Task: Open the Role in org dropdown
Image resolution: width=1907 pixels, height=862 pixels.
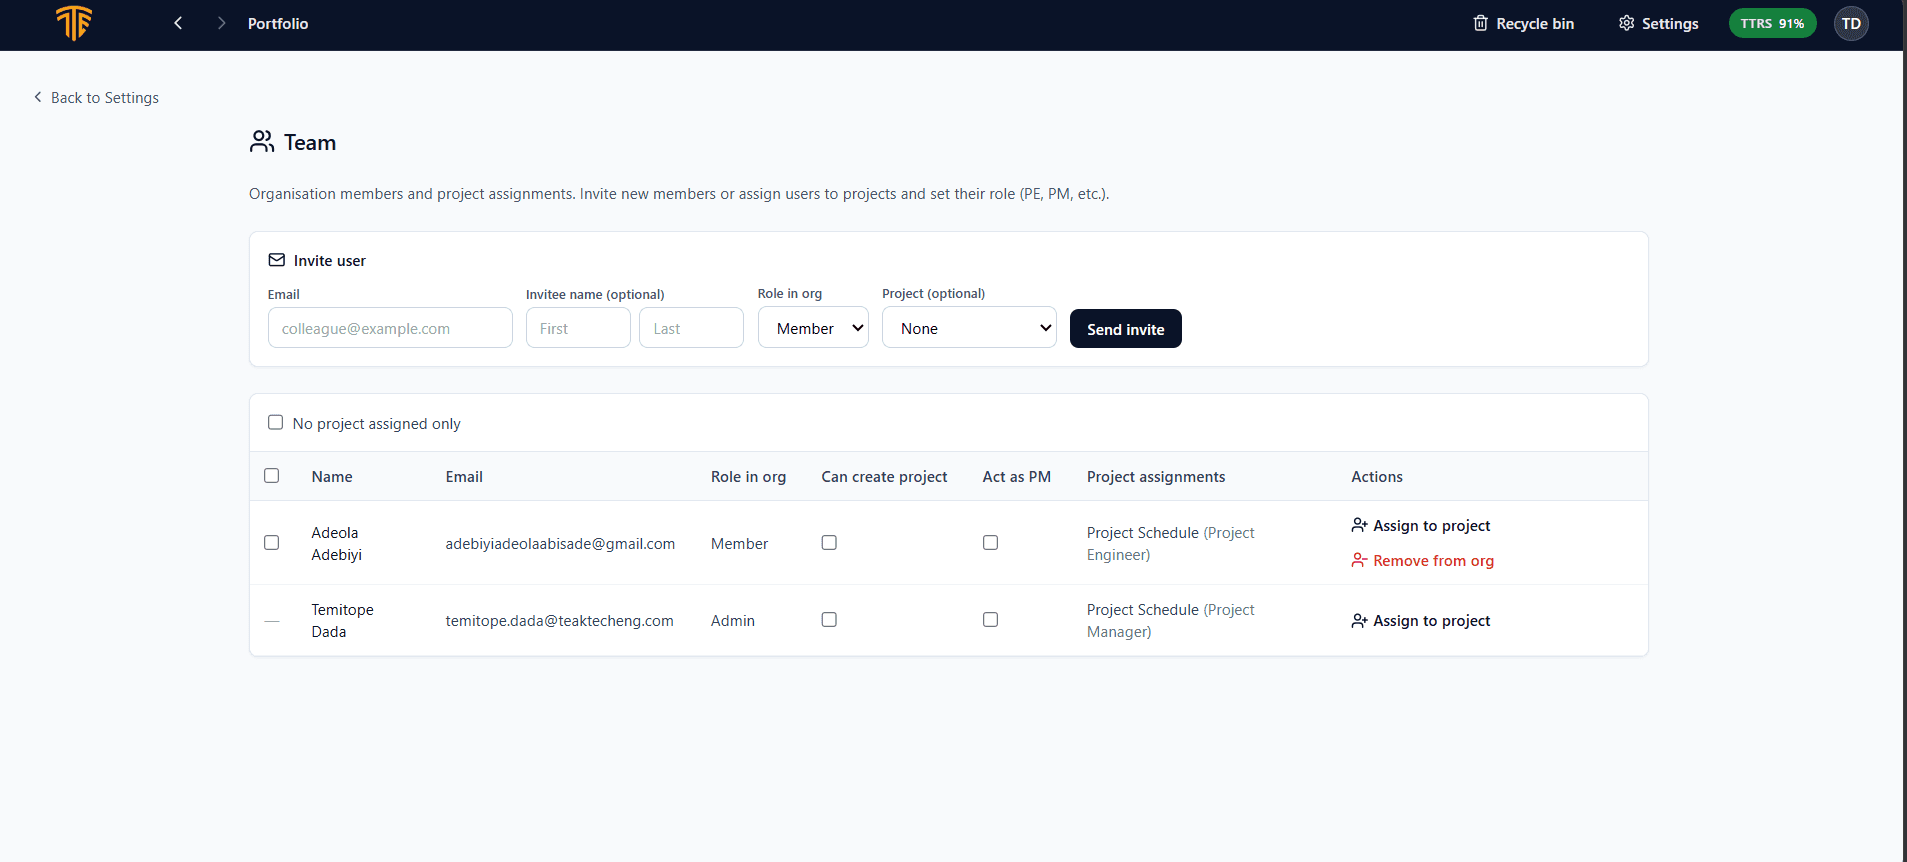Action: pos(813,328)
